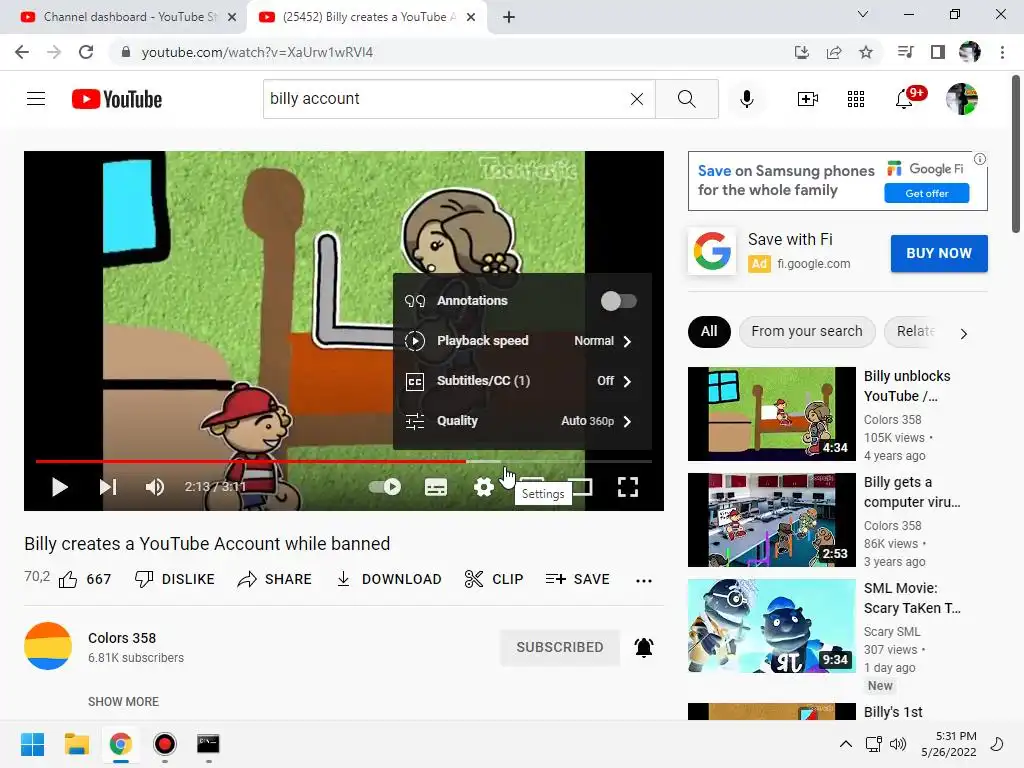1024x768 pixels.
Task: SAVE video to playlist
Action: coord(577,579)
